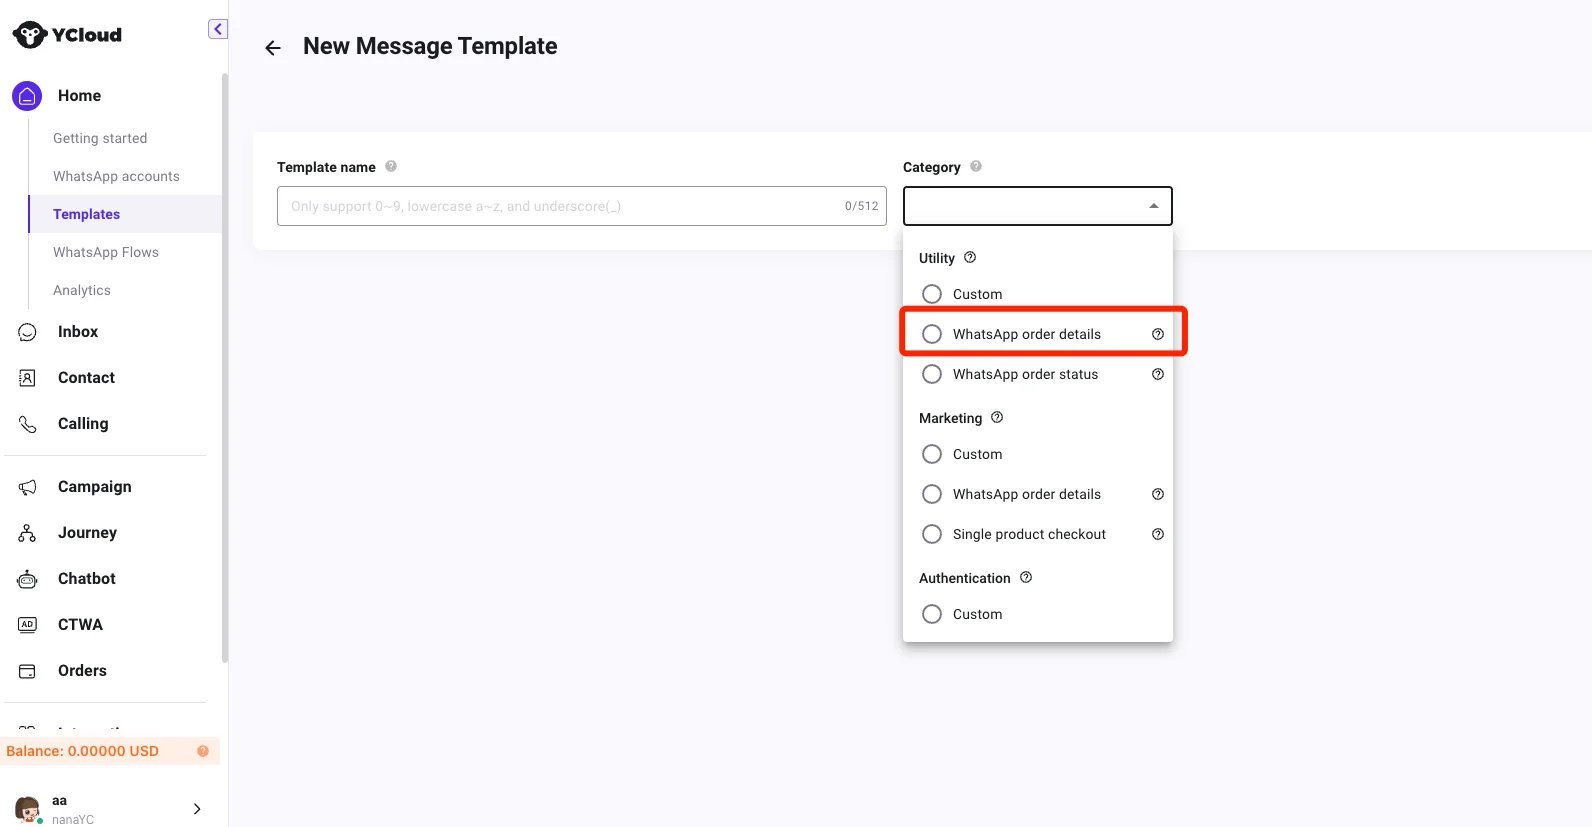Click the Template name help icon
Viewport: 1592px width, 827px height.
click(391, 167)
